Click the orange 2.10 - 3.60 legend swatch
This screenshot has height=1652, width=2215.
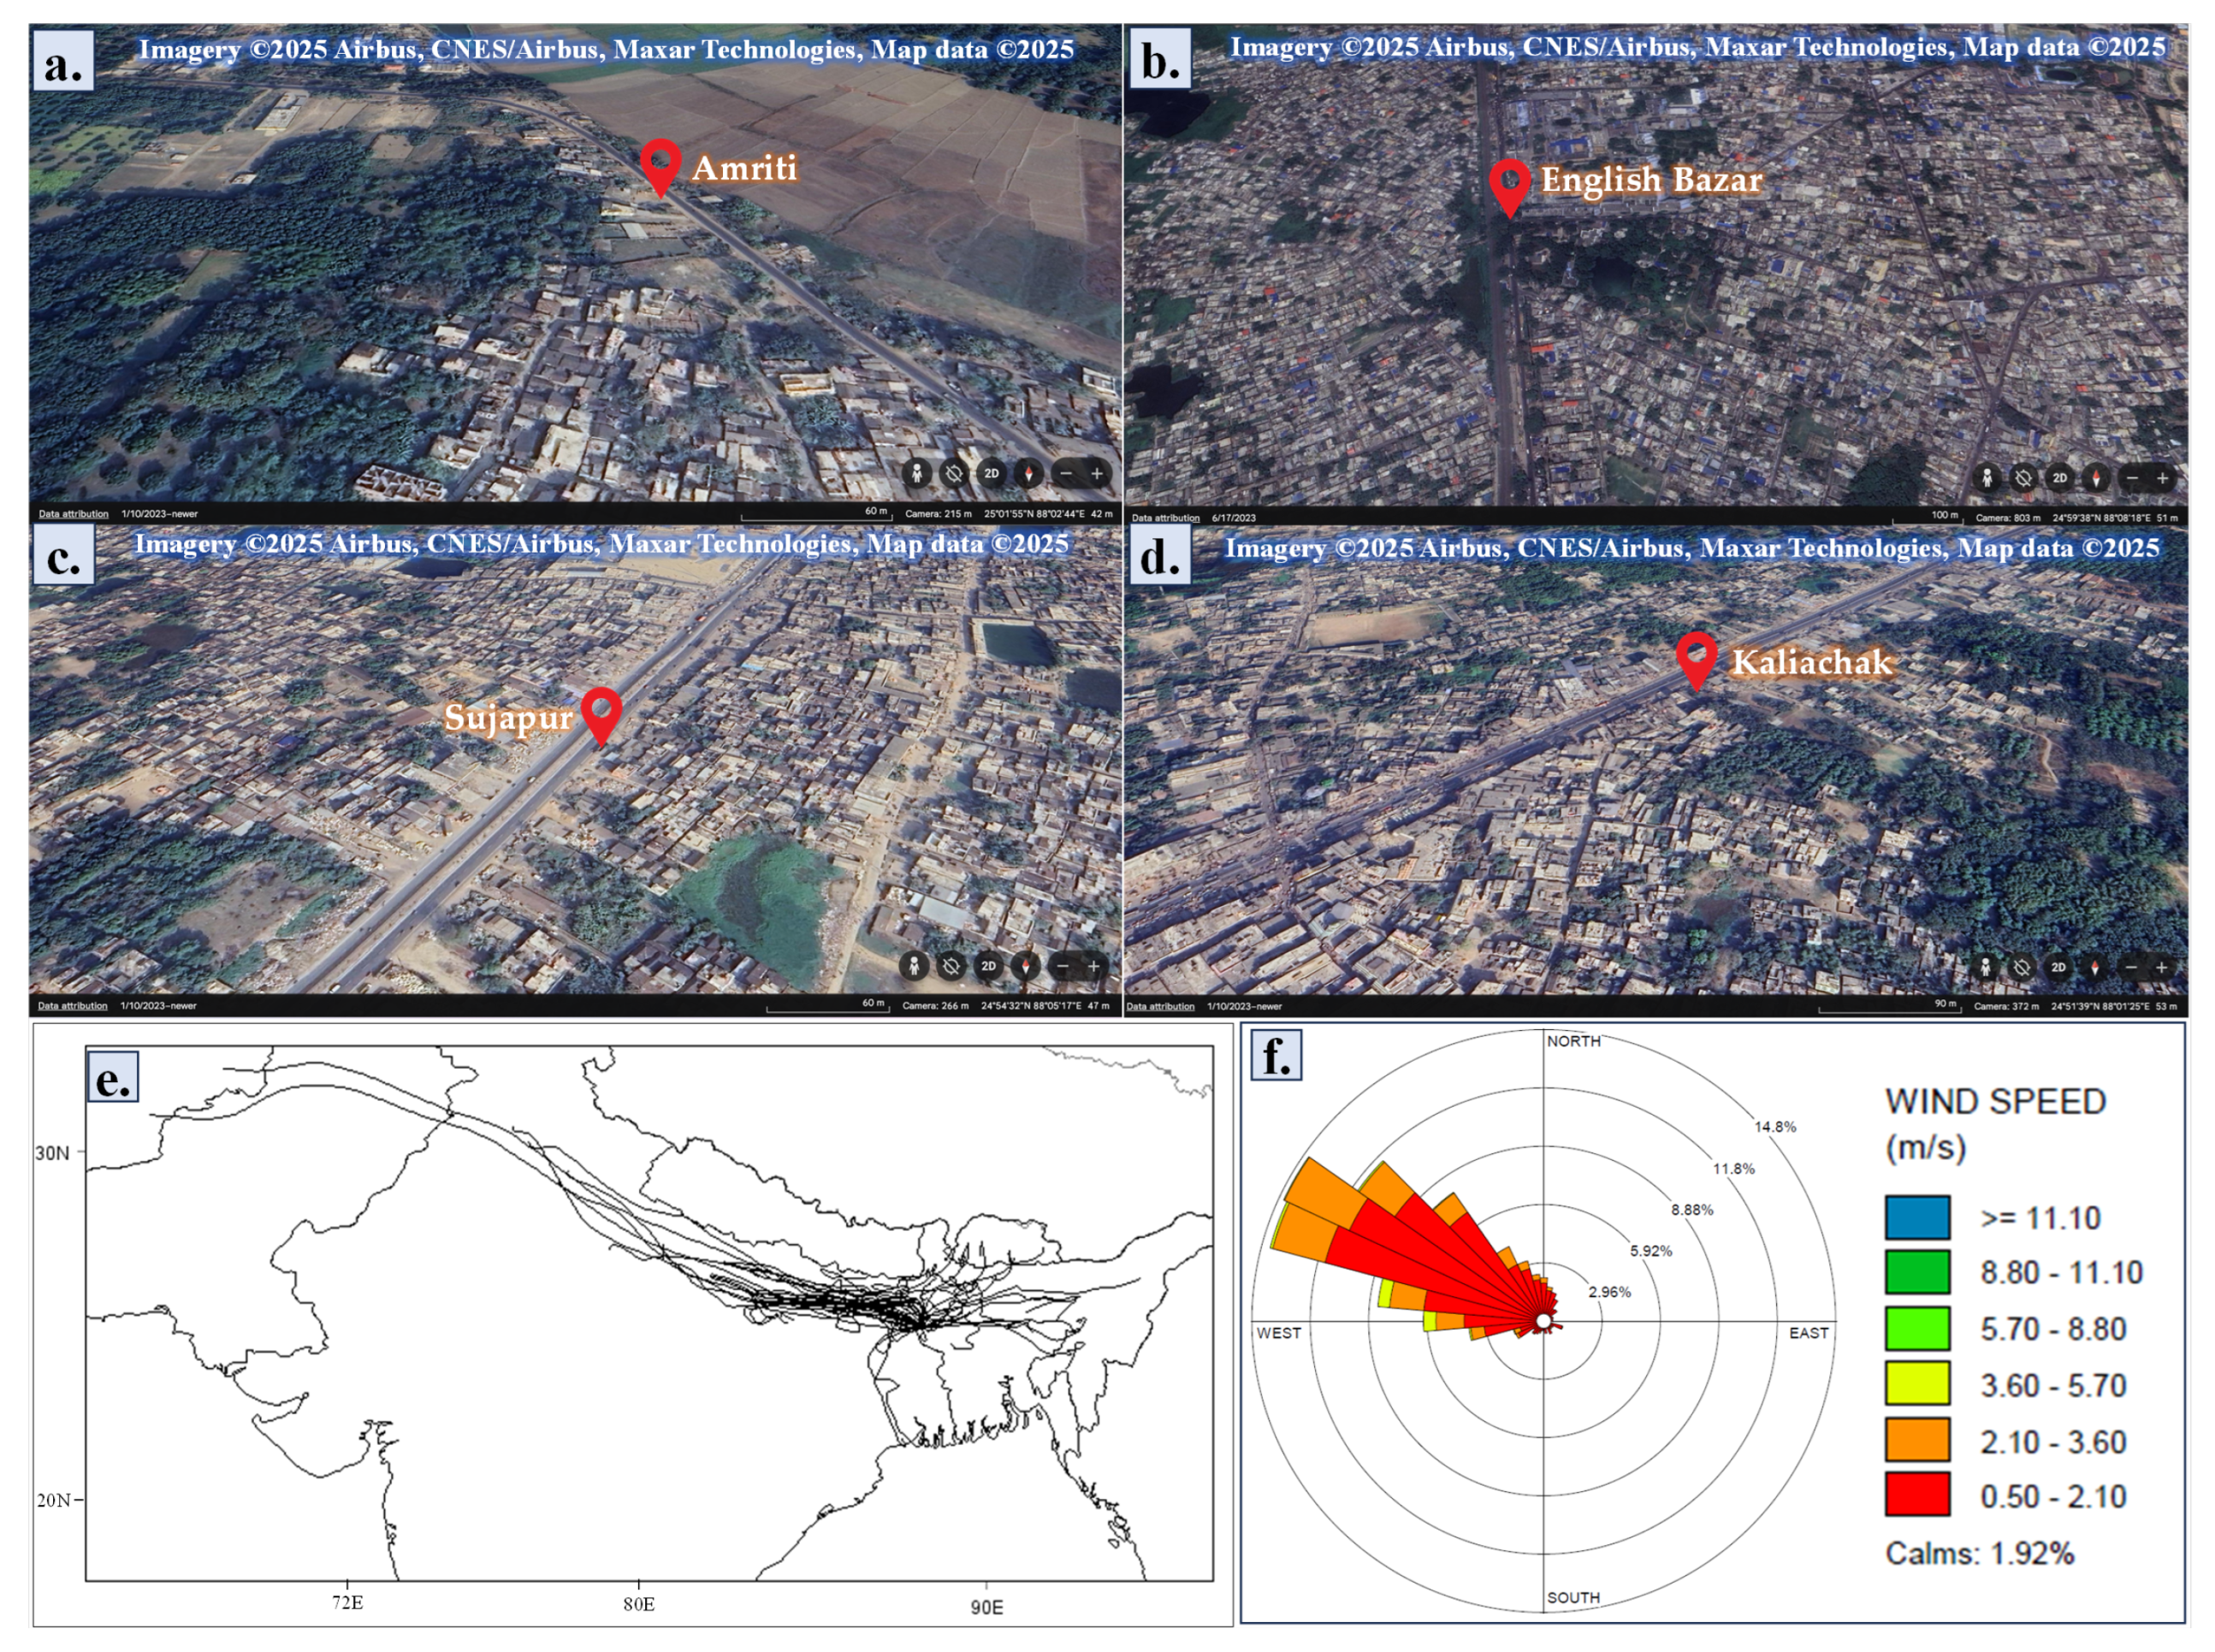coord(1917,1440)
